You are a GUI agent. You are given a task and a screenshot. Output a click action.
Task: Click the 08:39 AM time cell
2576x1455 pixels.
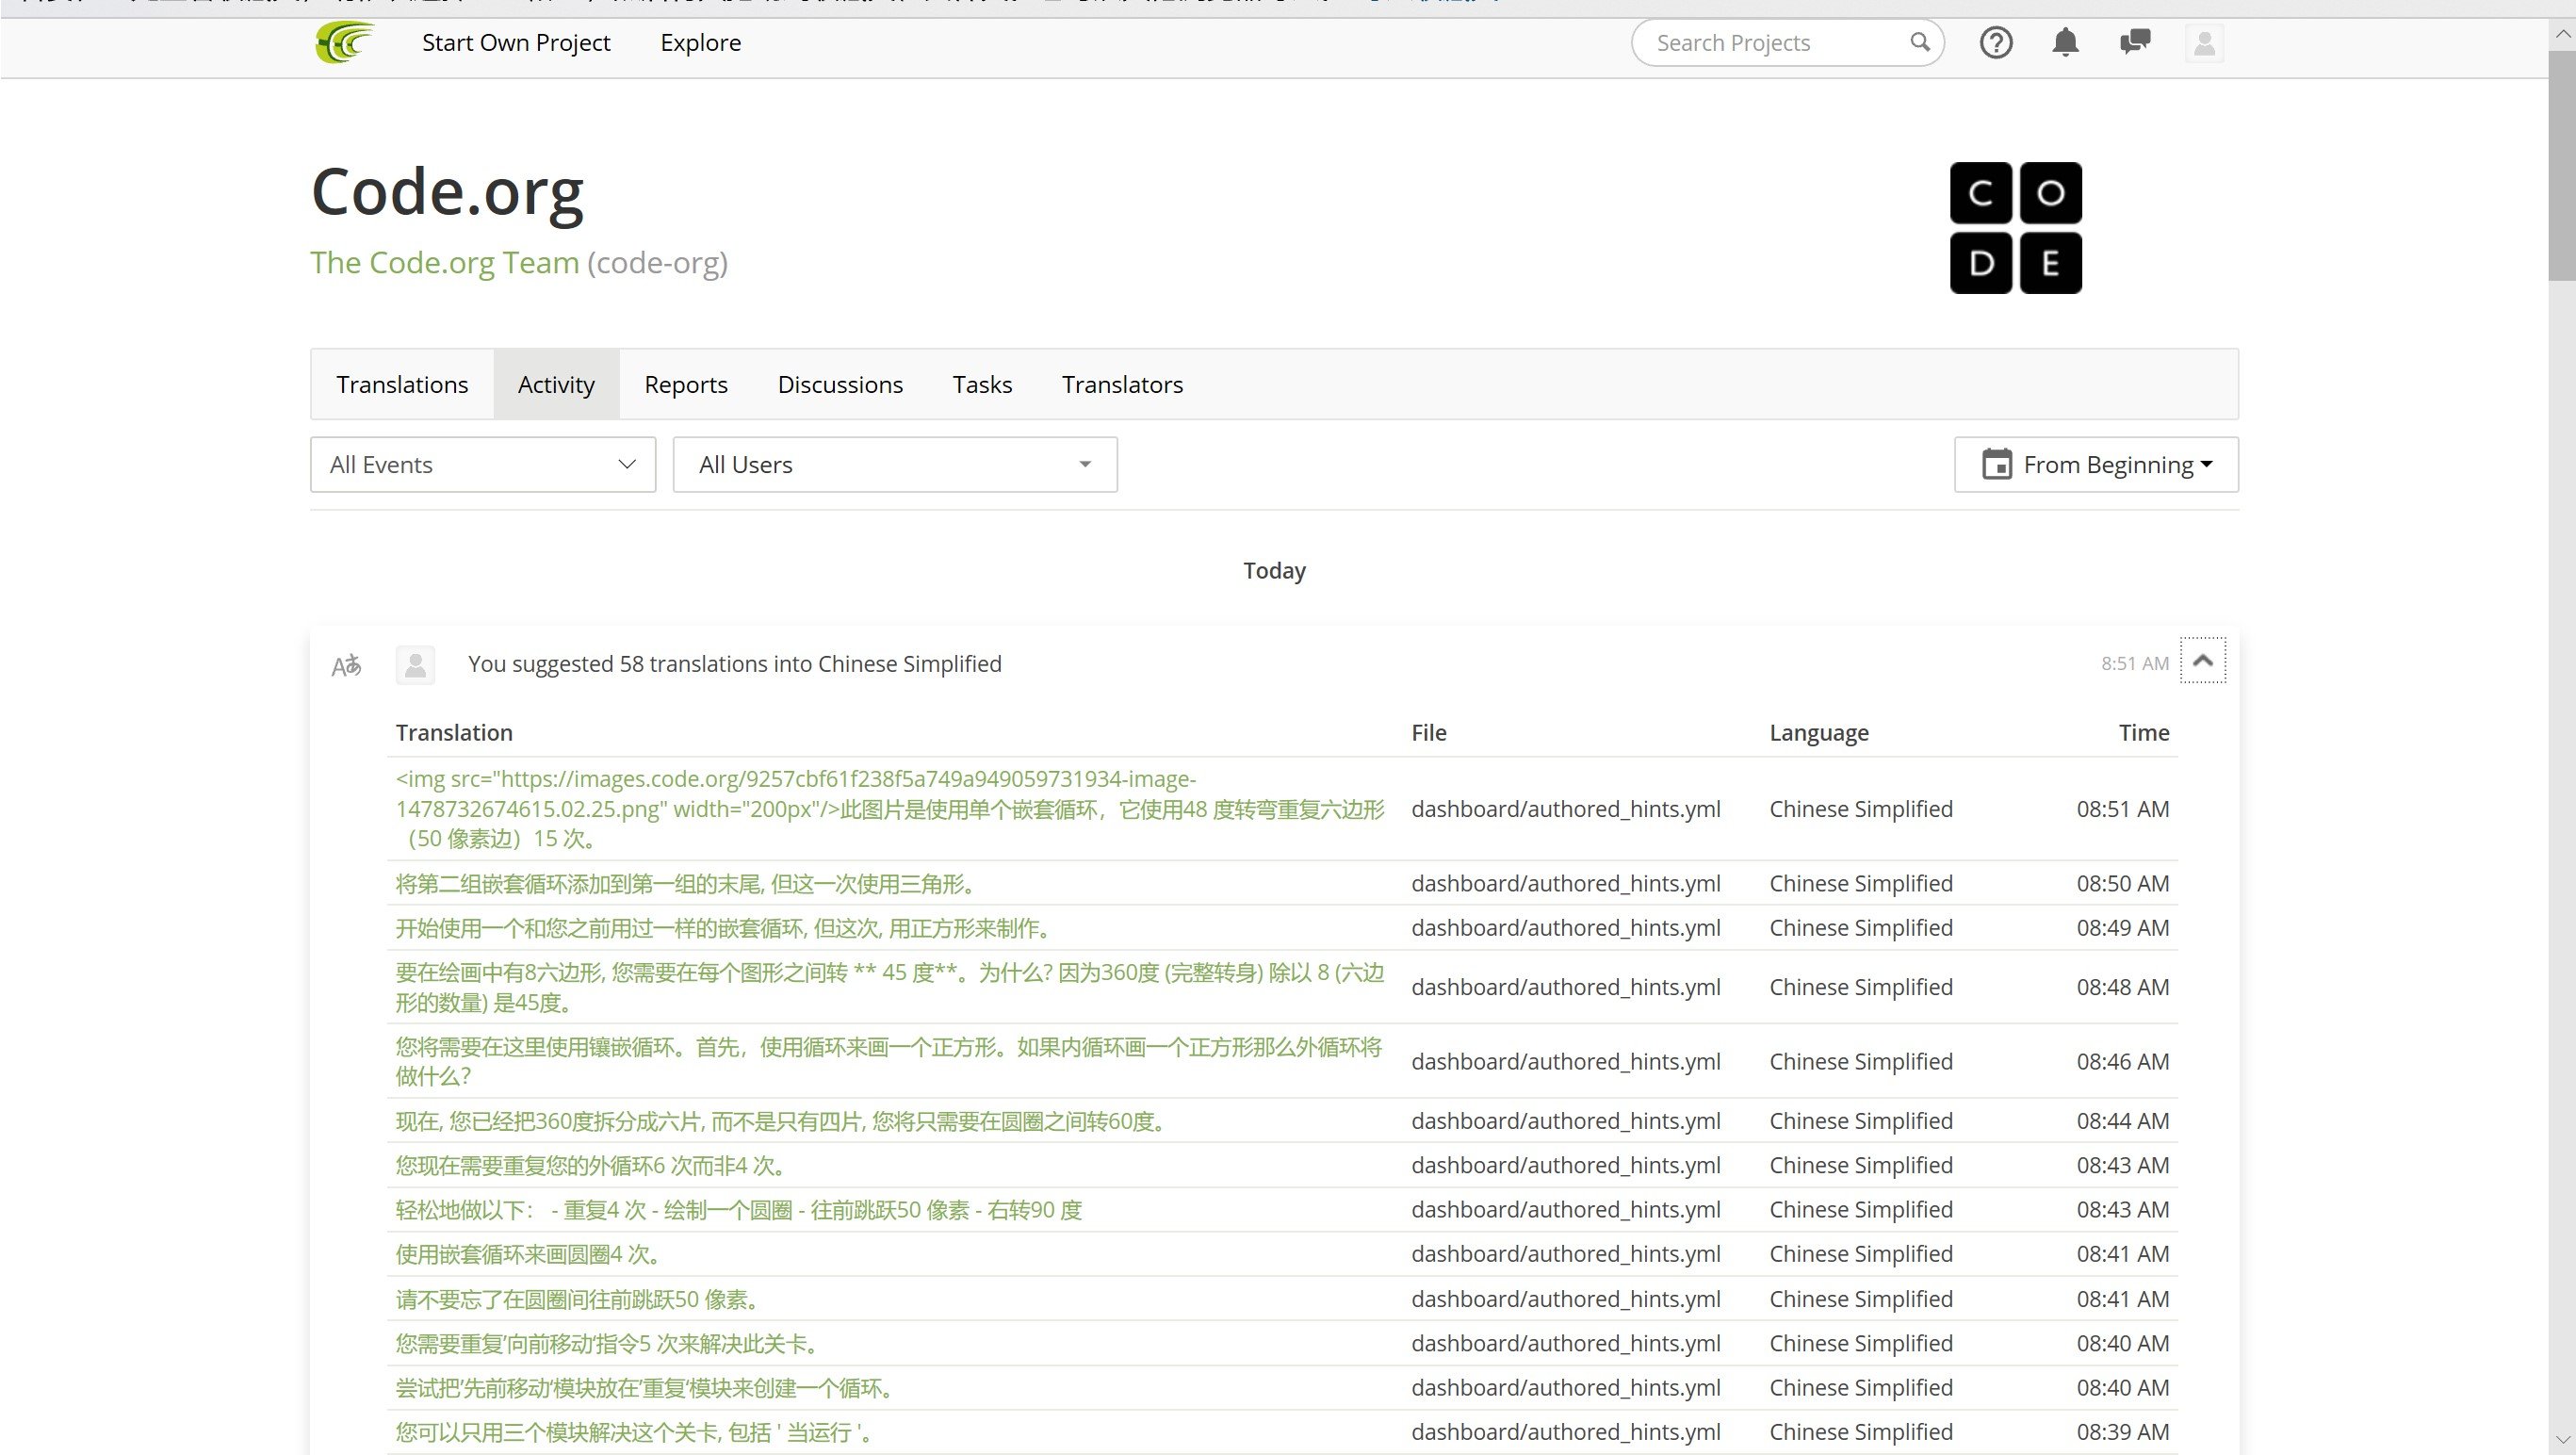coord(2122,1432)
